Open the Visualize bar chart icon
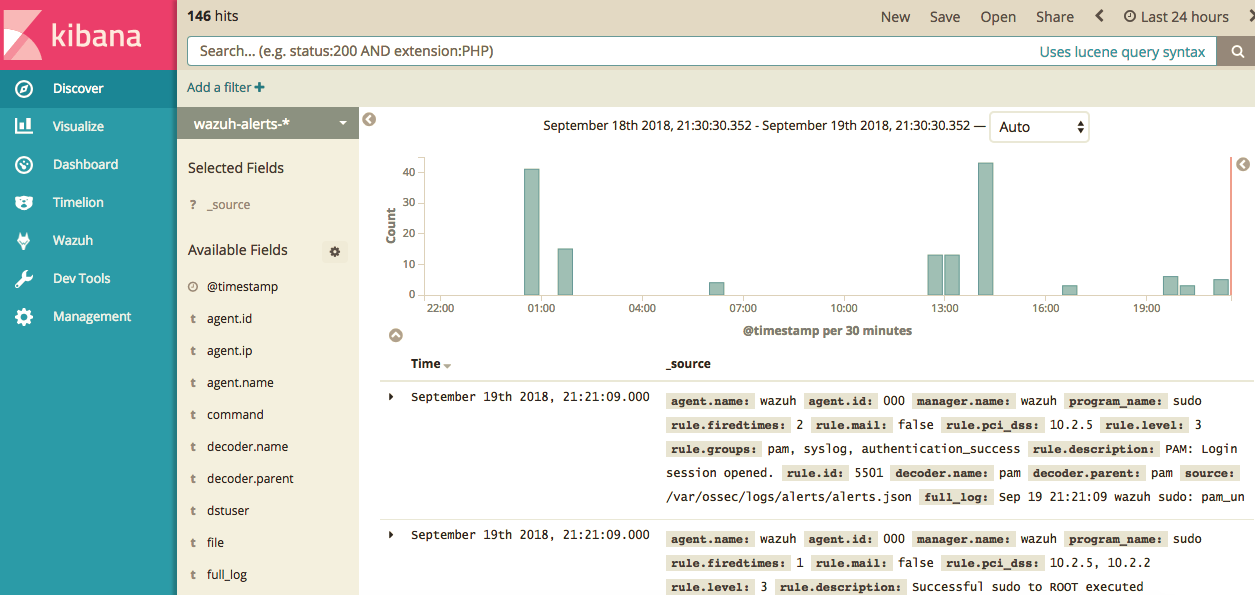 pos(23,127)
